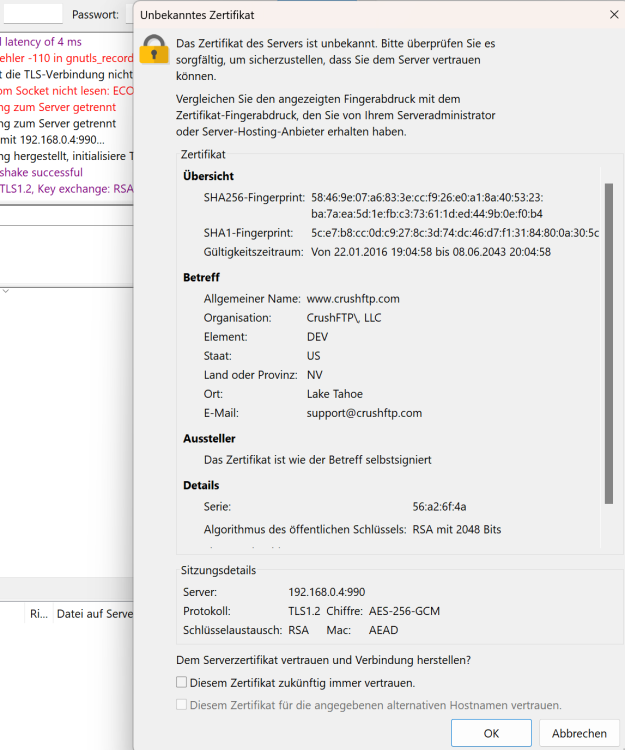625x750 pixels.
Task: Expand the collapse chevron below the log pane
Action: tap(6, 291)
